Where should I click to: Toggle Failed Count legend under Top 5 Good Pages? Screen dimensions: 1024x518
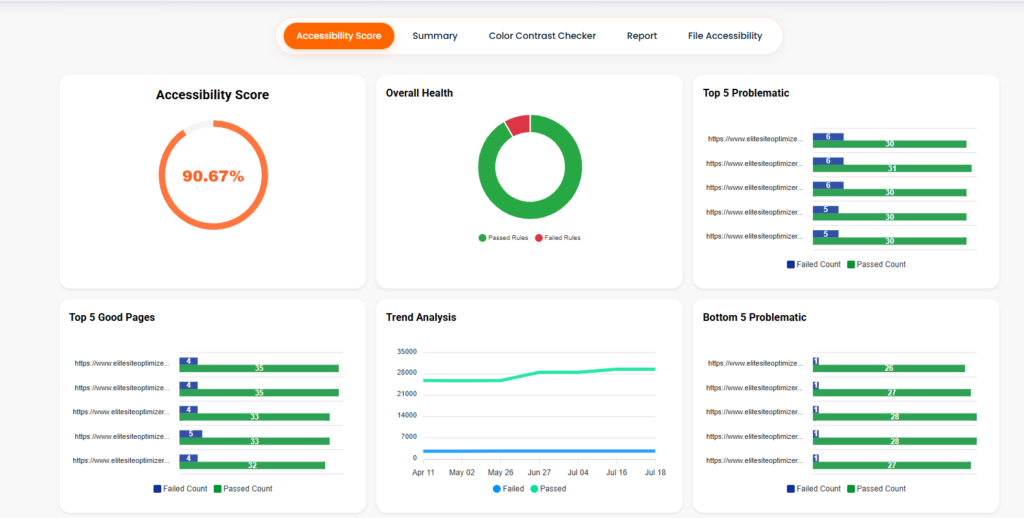pyautogui.click(x=180, y=489)
